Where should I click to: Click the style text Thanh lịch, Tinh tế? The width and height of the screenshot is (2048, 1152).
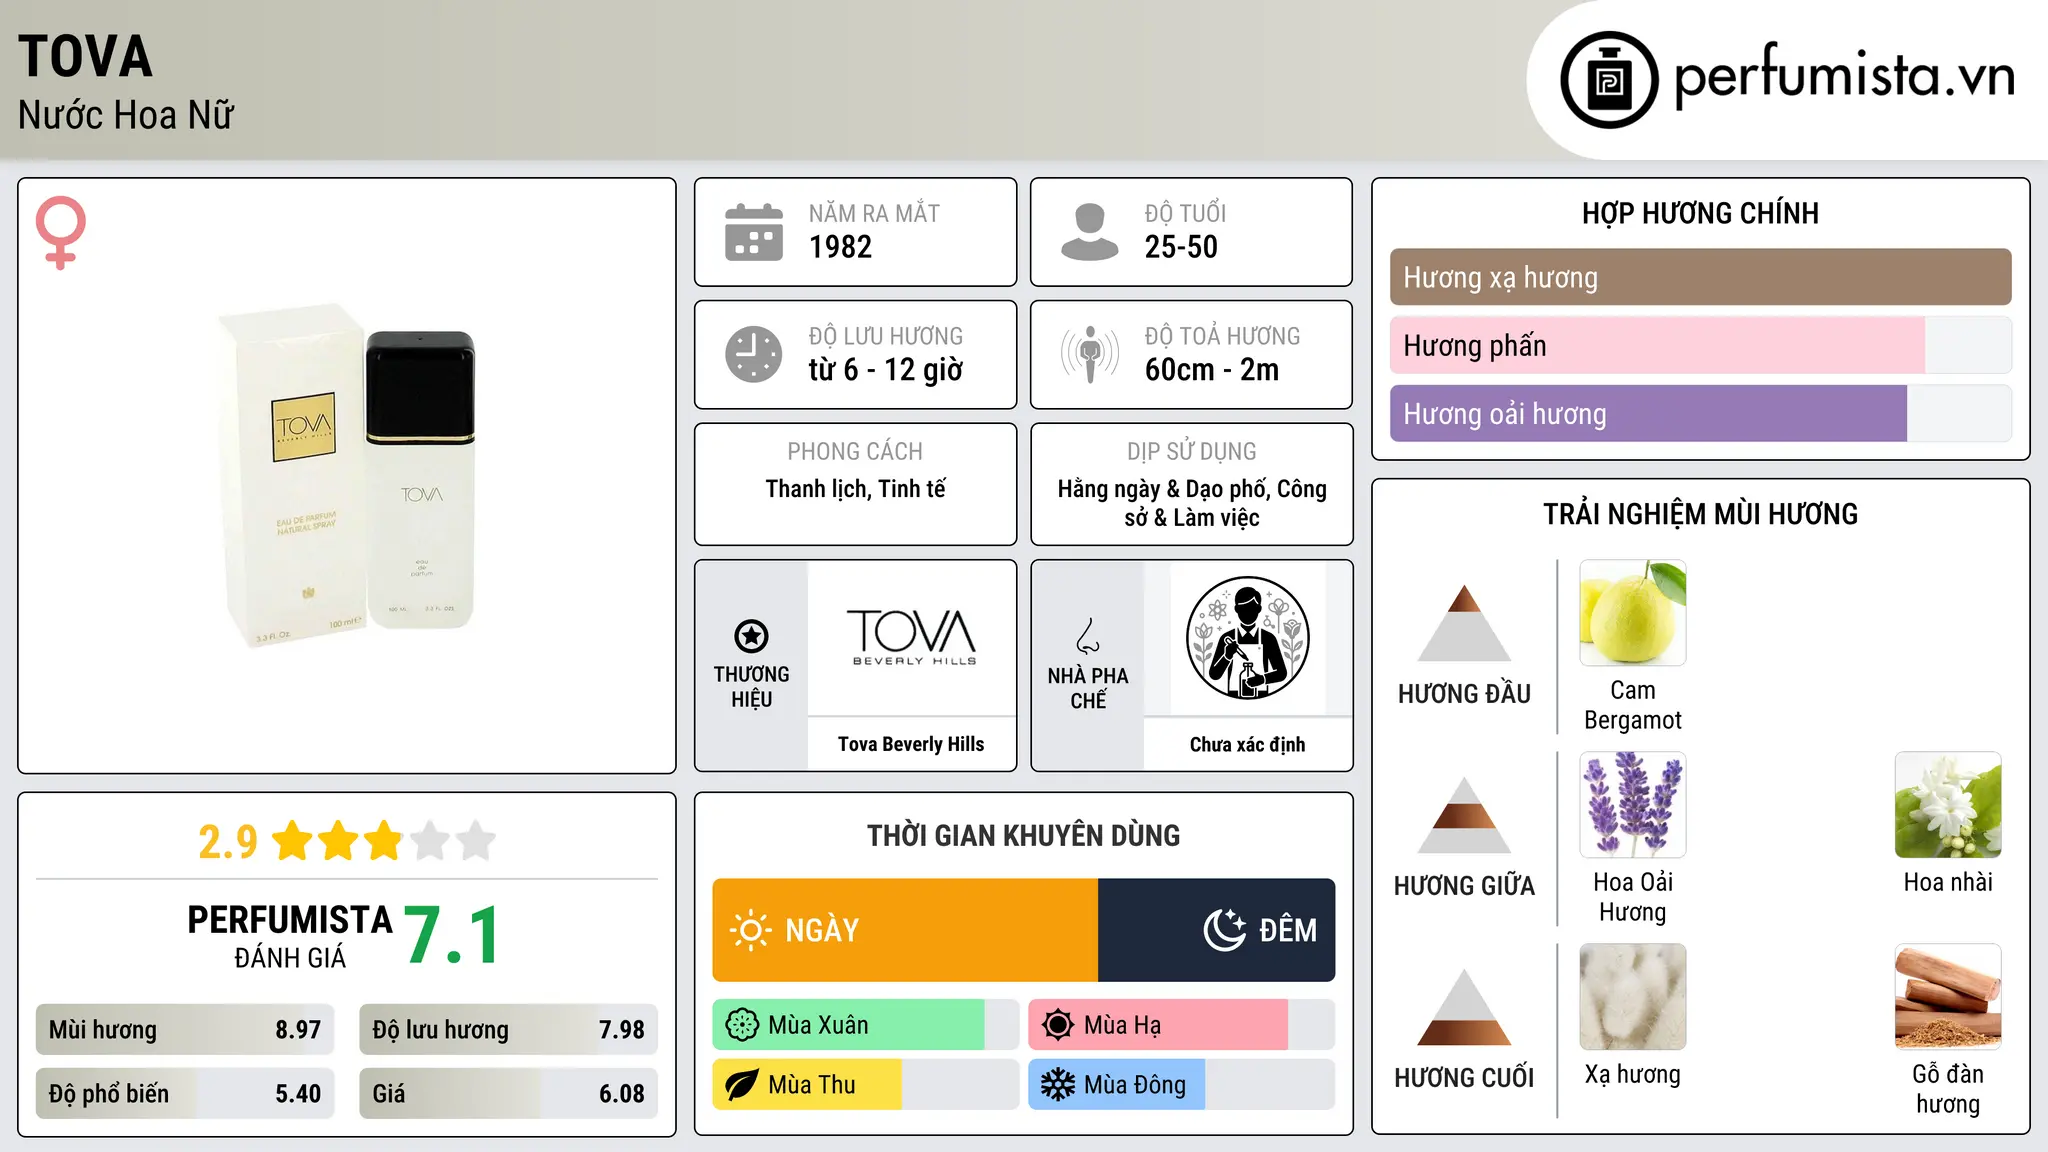(855, 489)
